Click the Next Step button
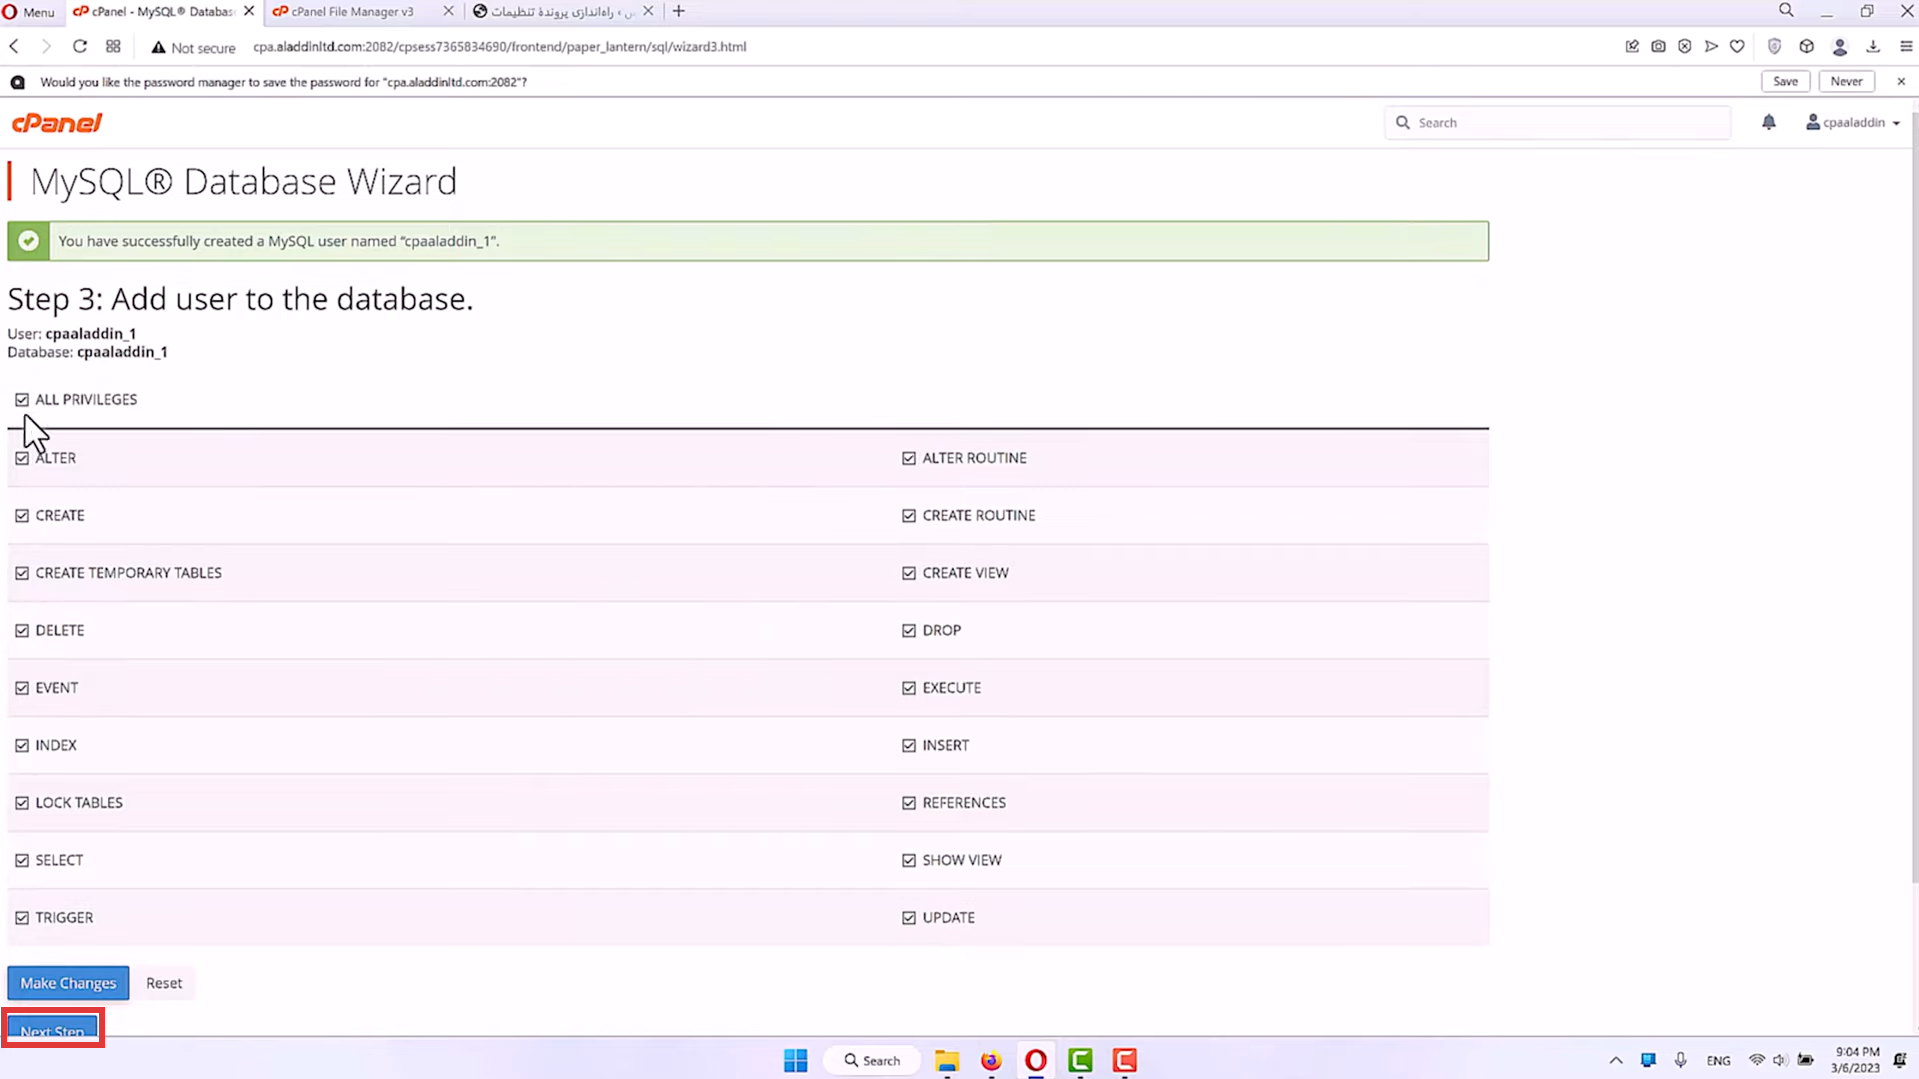Viewport: 1919px width, 1079px height. point(52,1030)
